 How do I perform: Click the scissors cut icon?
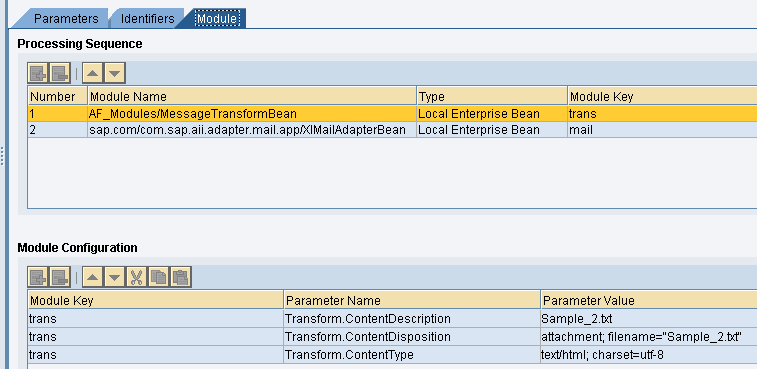click(x=137, y=277)
